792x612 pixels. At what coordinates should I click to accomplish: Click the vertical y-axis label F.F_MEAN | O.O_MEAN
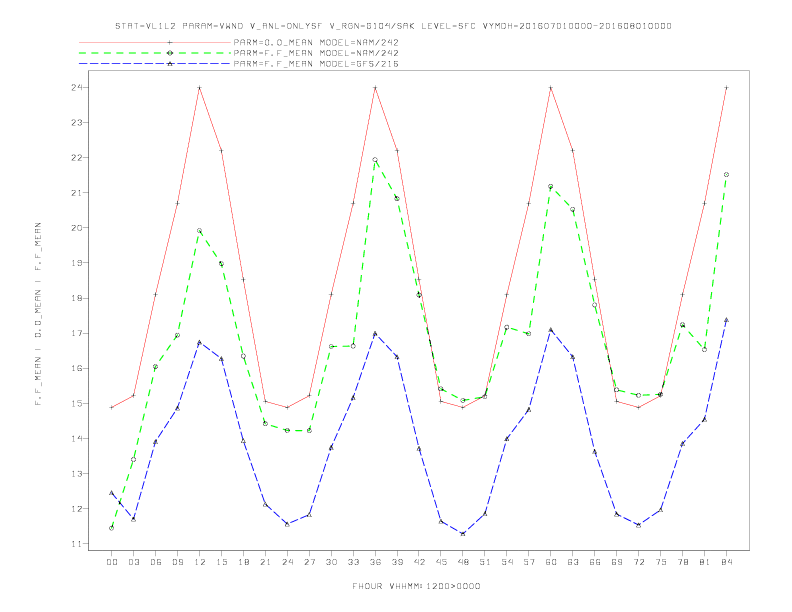(x=38, y=314)
